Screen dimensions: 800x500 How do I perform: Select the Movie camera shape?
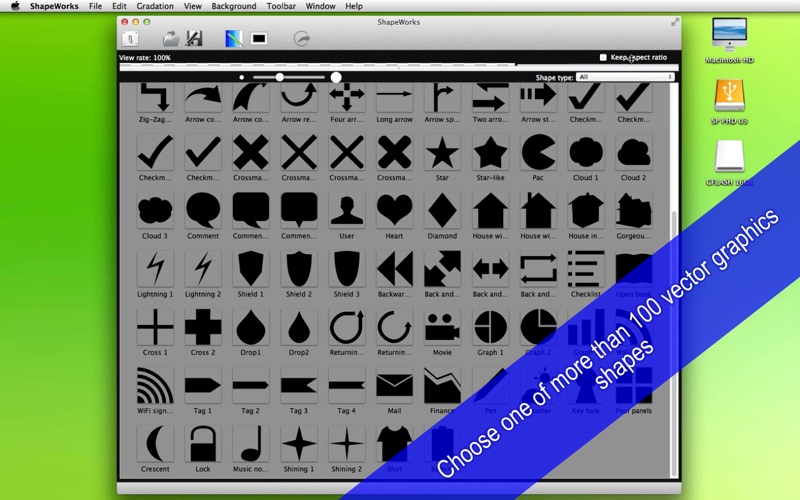pyautogui.click(x=442, y=327)
